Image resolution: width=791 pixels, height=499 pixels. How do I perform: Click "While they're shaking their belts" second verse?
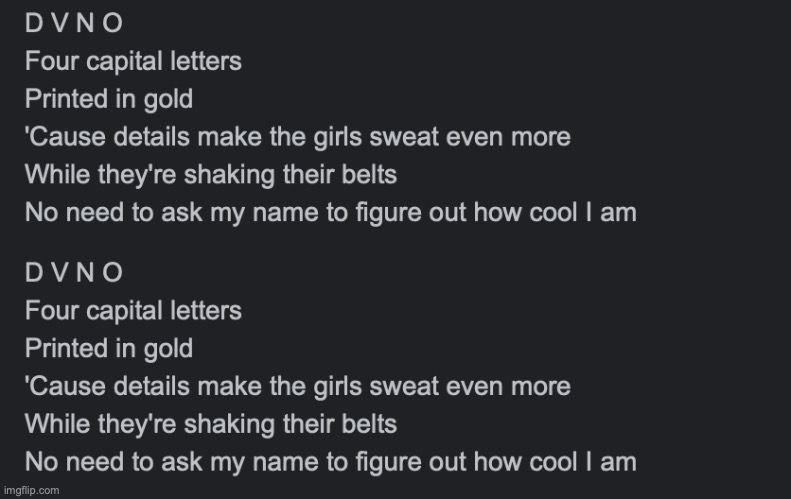[x=211, y=425]
